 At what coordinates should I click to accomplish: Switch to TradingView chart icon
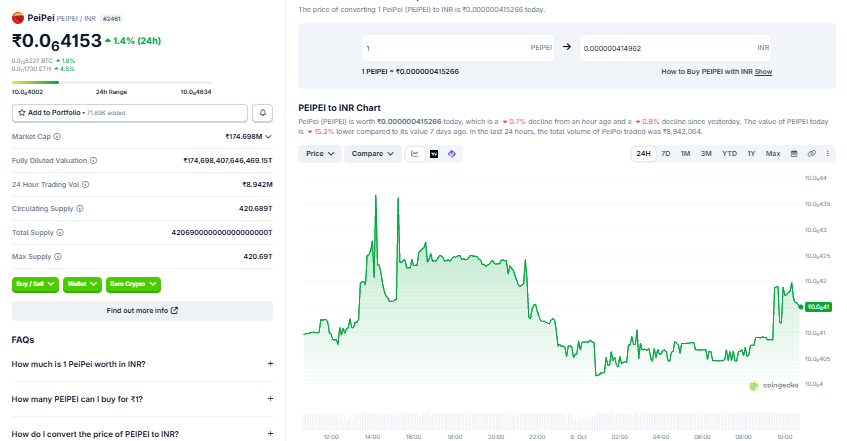click(434, 154)
